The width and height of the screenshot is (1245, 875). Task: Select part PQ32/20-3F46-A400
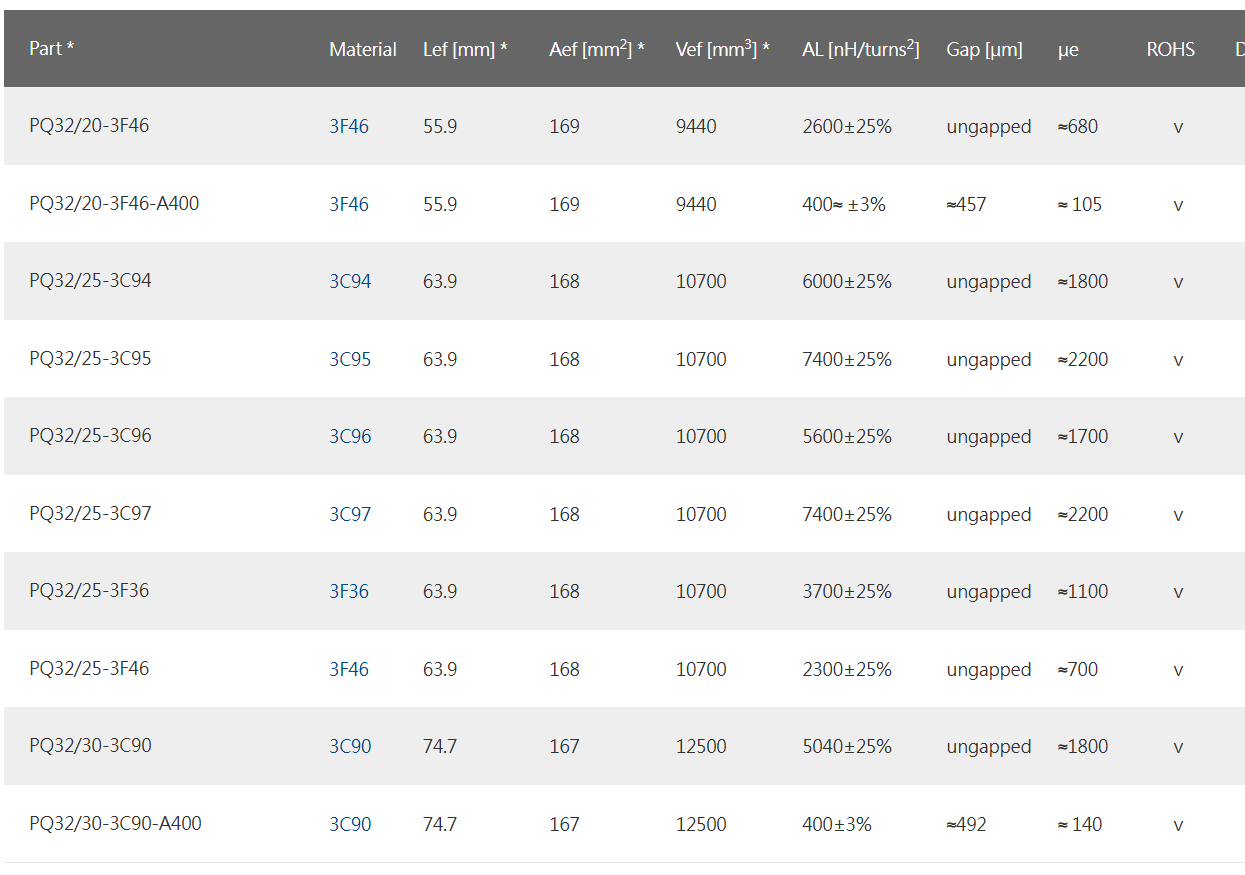coord(114,204)
